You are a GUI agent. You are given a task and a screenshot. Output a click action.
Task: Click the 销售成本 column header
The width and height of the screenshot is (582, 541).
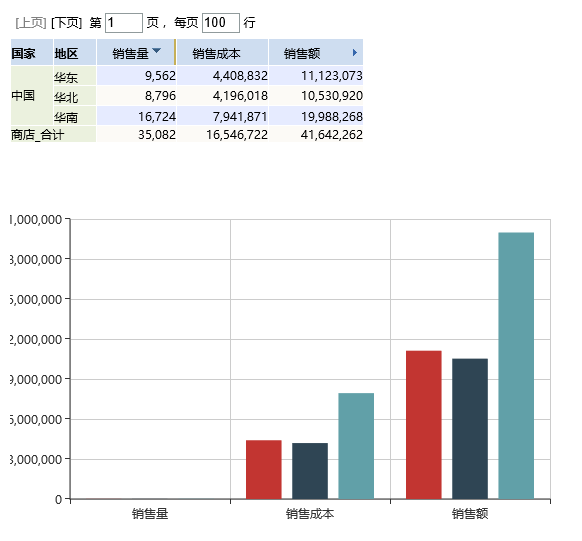click(x=222, y=52)
